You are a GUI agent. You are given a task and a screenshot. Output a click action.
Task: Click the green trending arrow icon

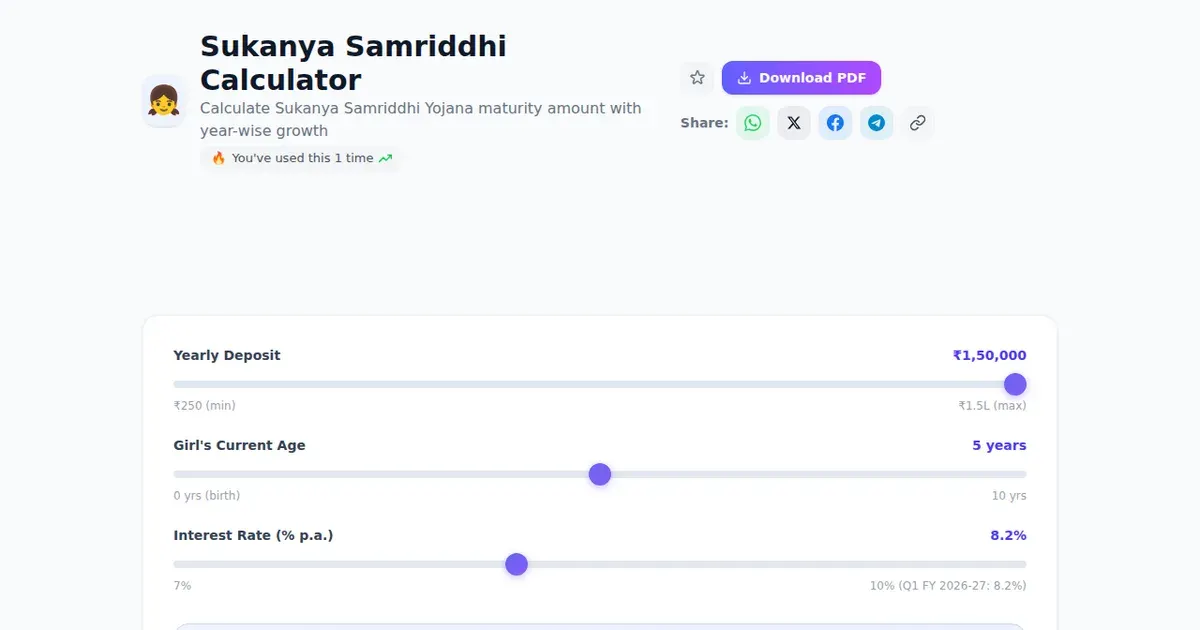pyautogui.click(x=385, y=158)
